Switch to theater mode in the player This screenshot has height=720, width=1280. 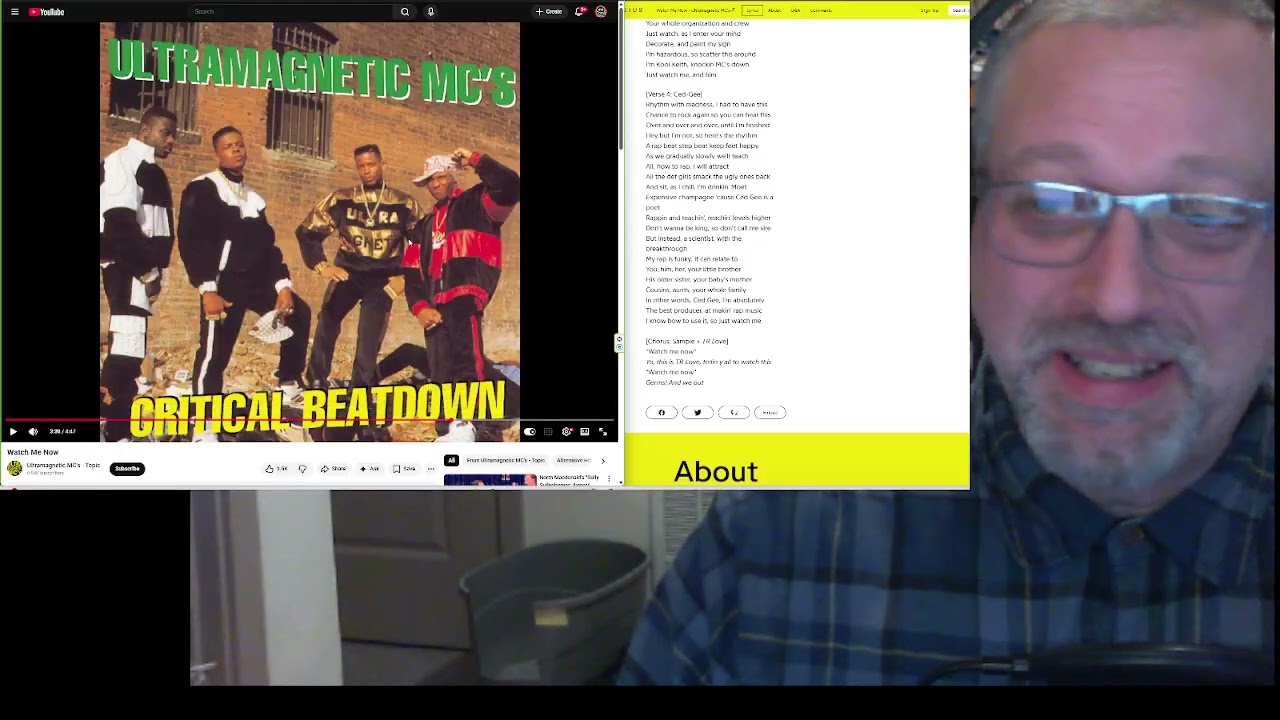[584, 431]
